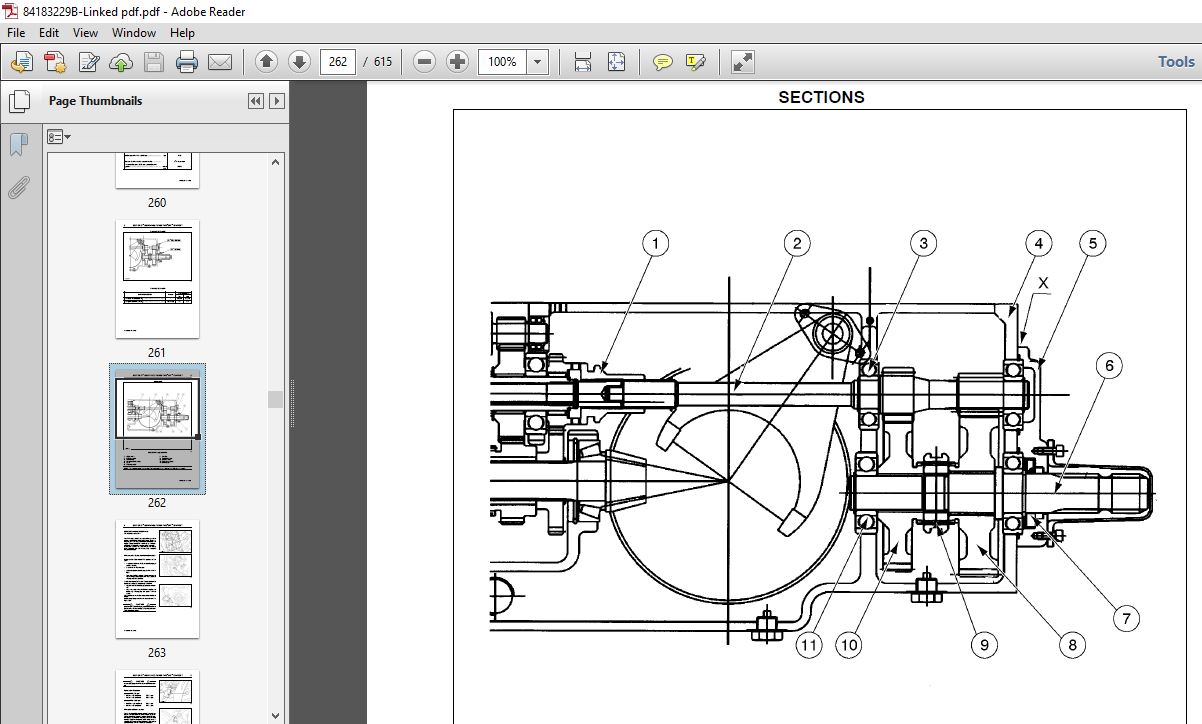Open the Edit menu

(49, 32)
